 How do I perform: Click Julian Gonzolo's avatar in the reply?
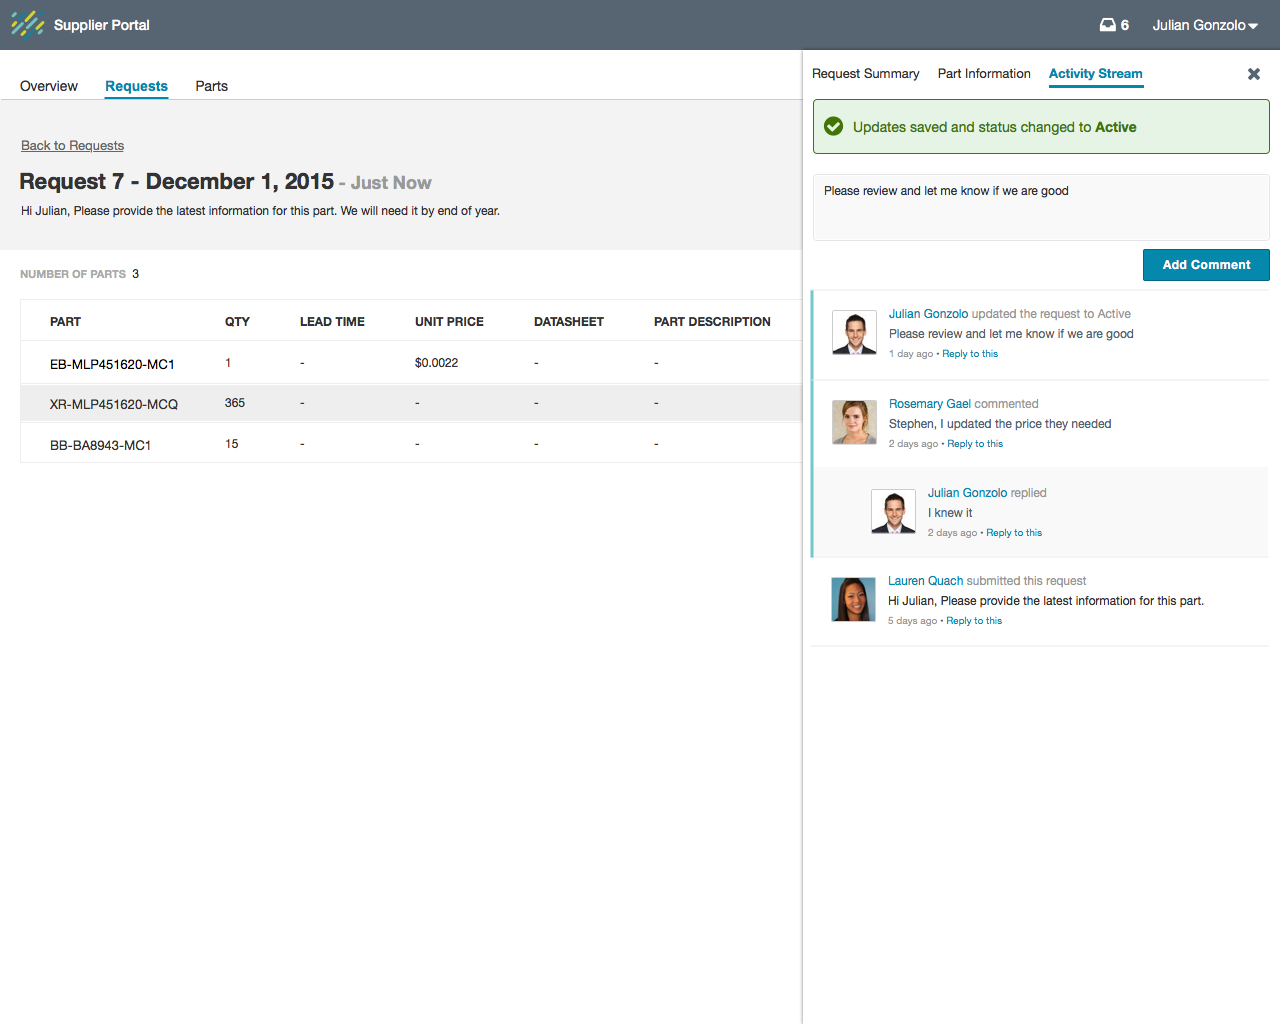click(893, 511)
